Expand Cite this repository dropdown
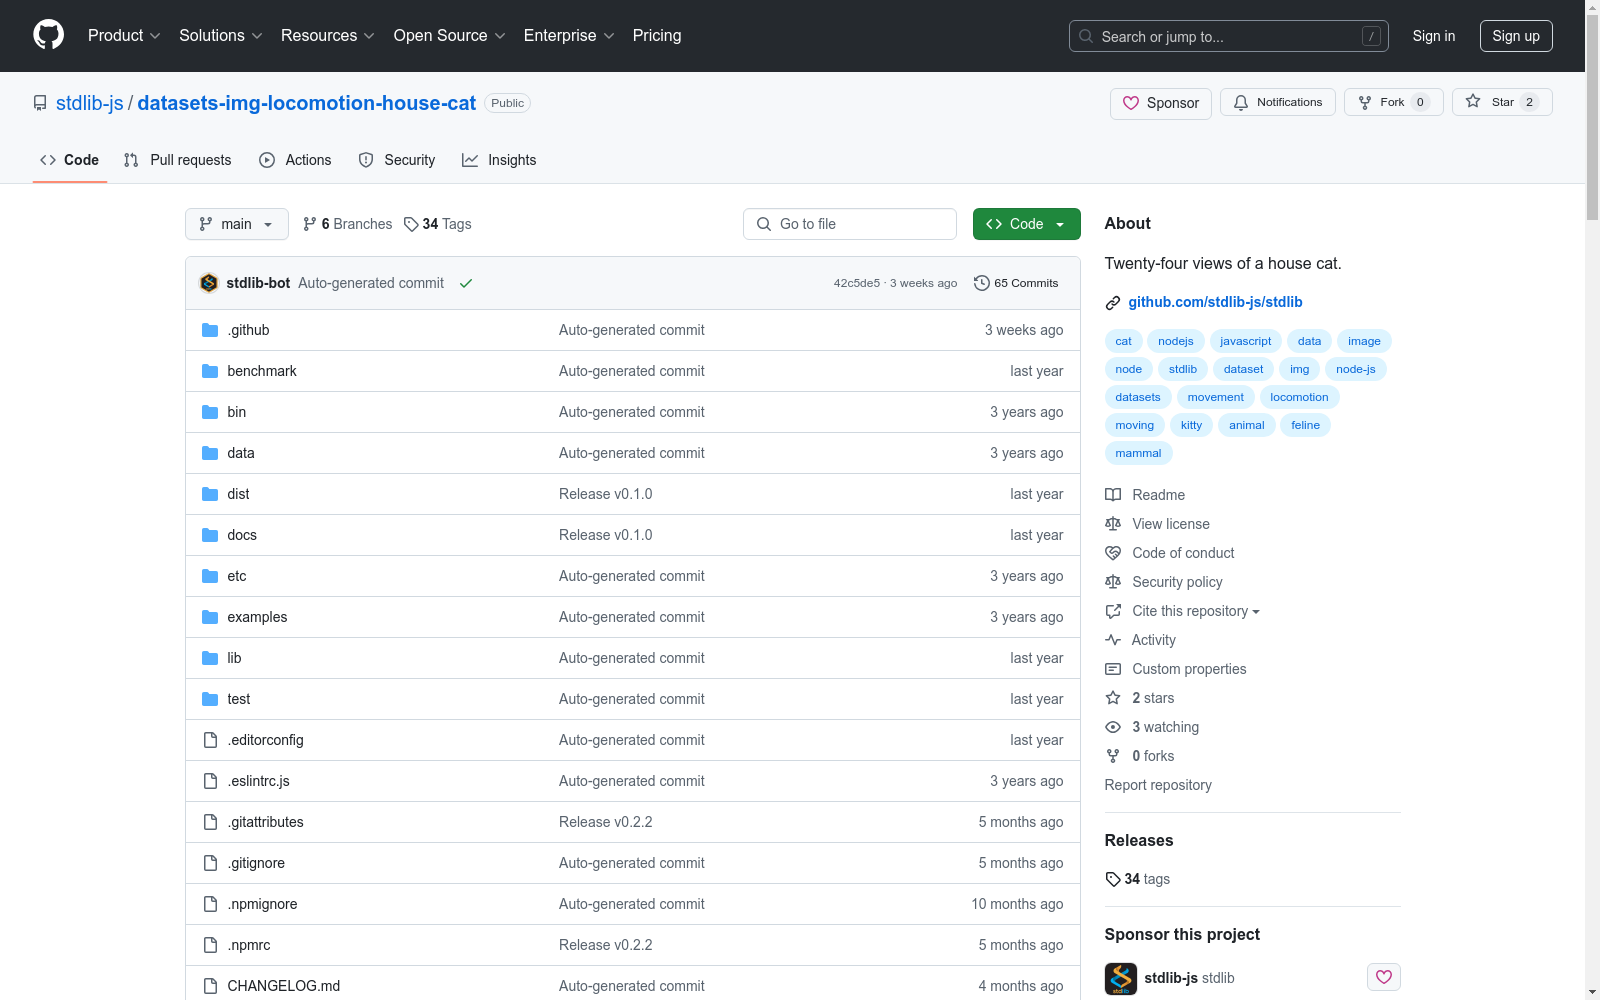Screen dimensions: 1600x1000 1196,611
